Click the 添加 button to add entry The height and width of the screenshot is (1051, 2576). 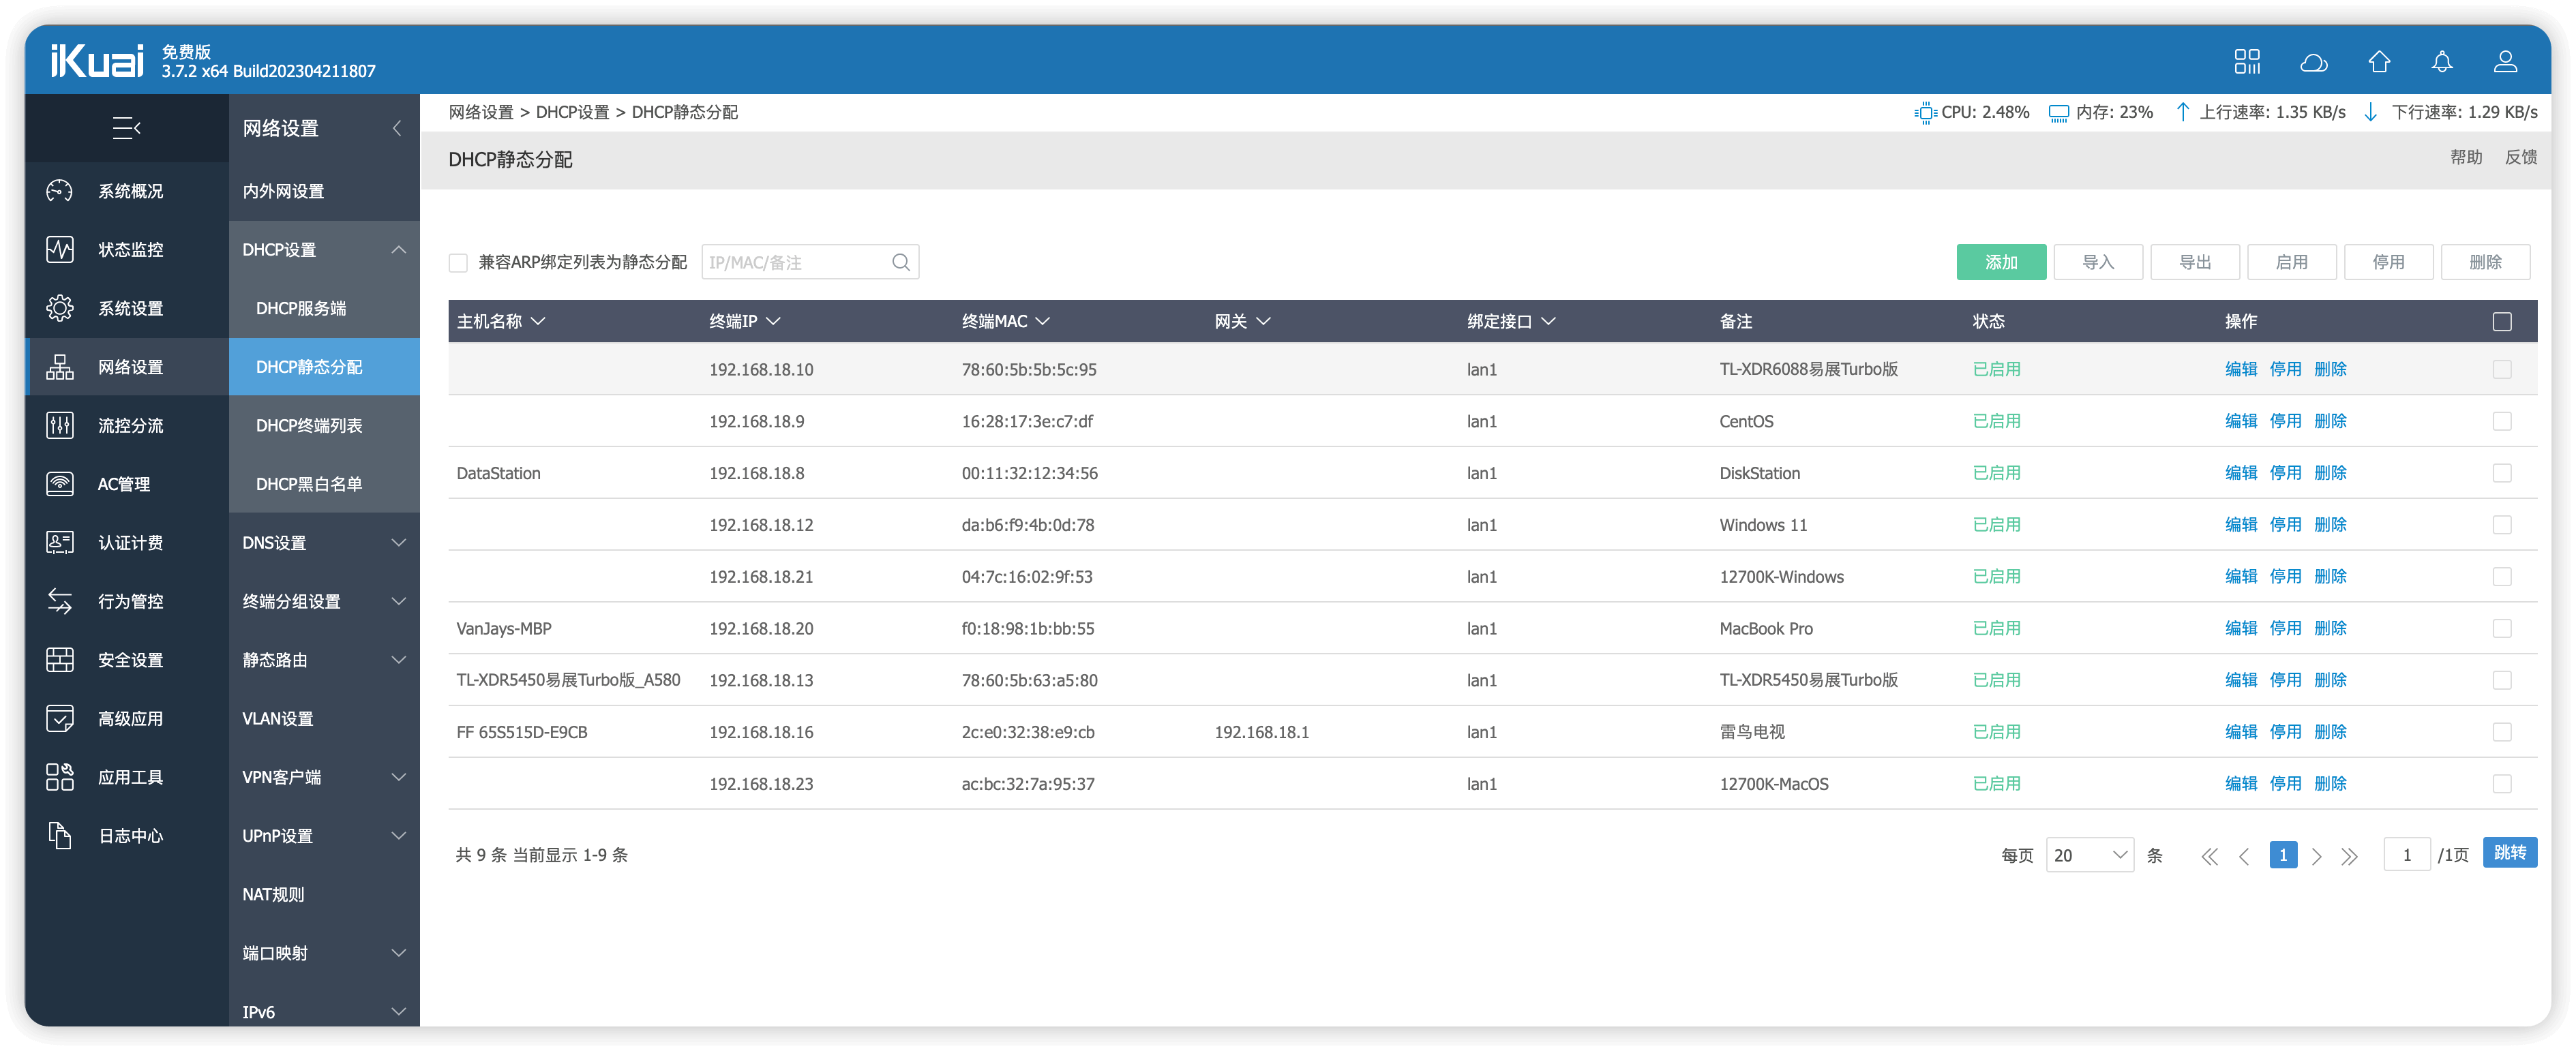(x=2001, y=261)
